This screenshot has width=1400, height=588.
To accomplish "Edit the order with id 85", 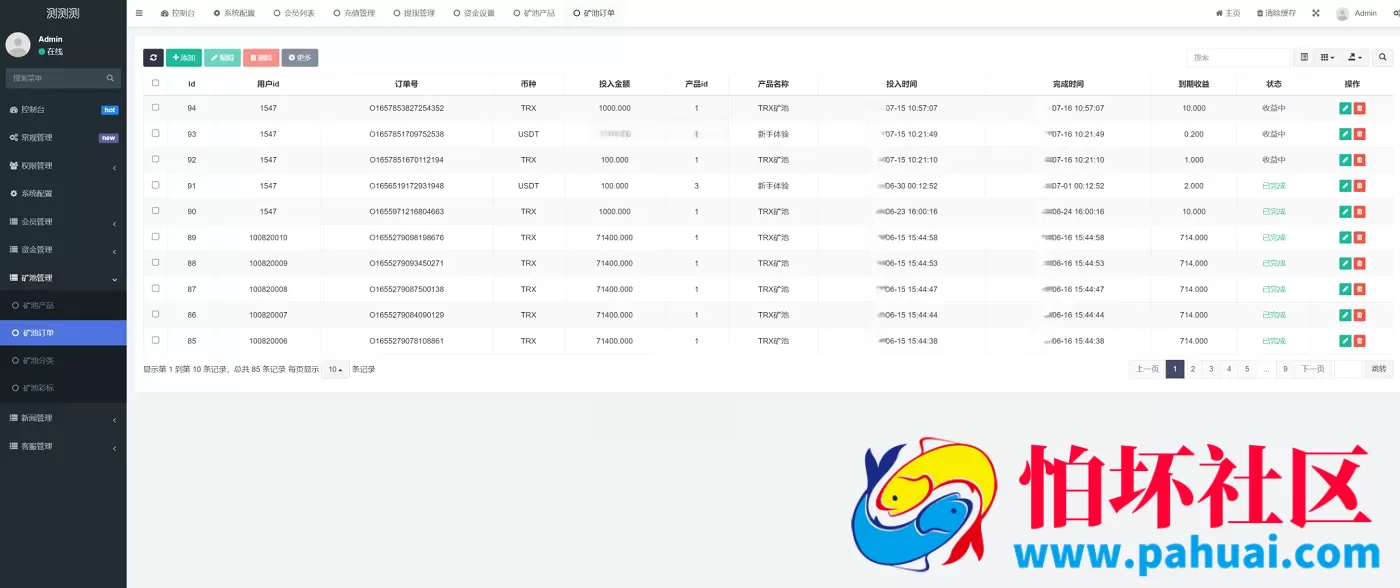I will [x=1345, y=341].
